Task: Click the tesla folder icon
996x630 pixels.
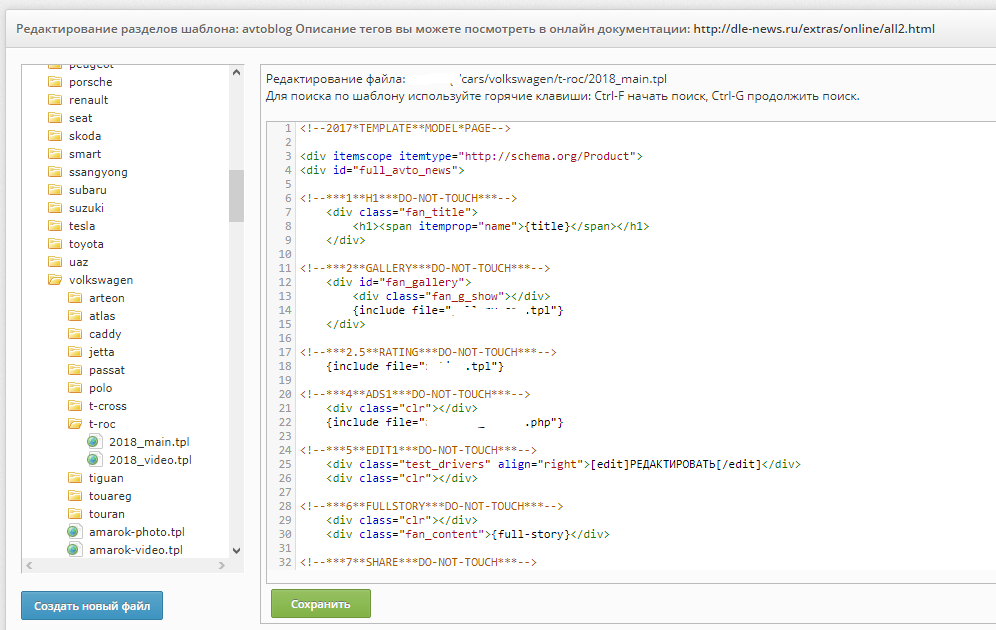Action: (55, 226)
